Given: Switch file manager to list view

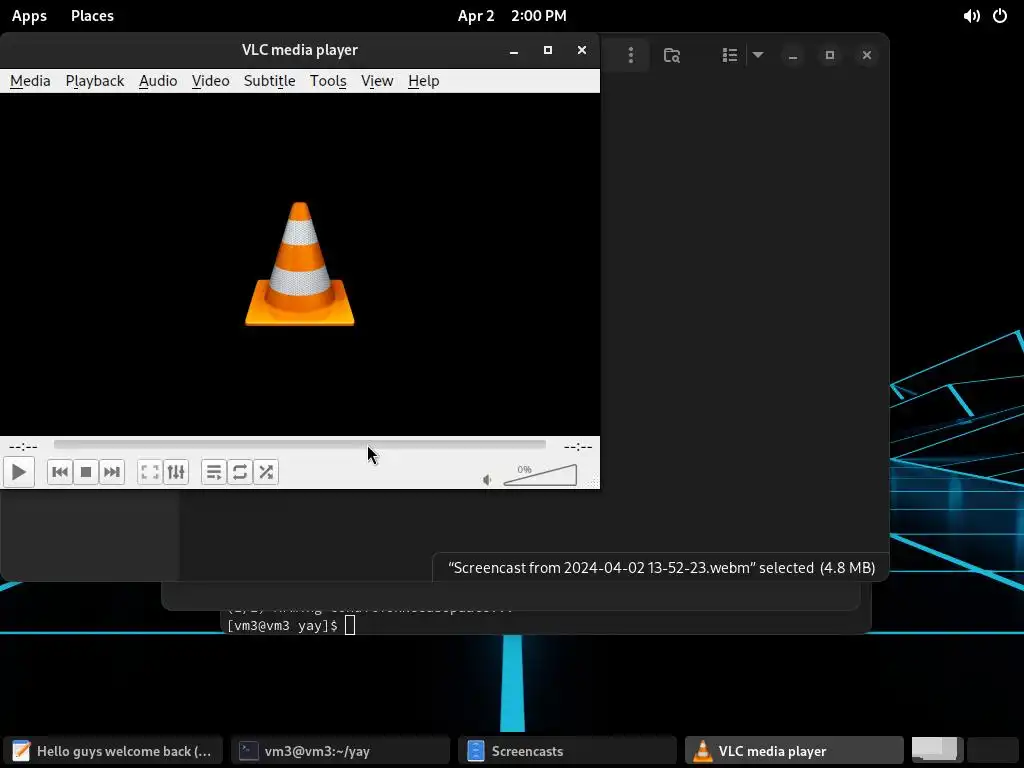Looking at the screenshot, I should [x=729, y=55].
